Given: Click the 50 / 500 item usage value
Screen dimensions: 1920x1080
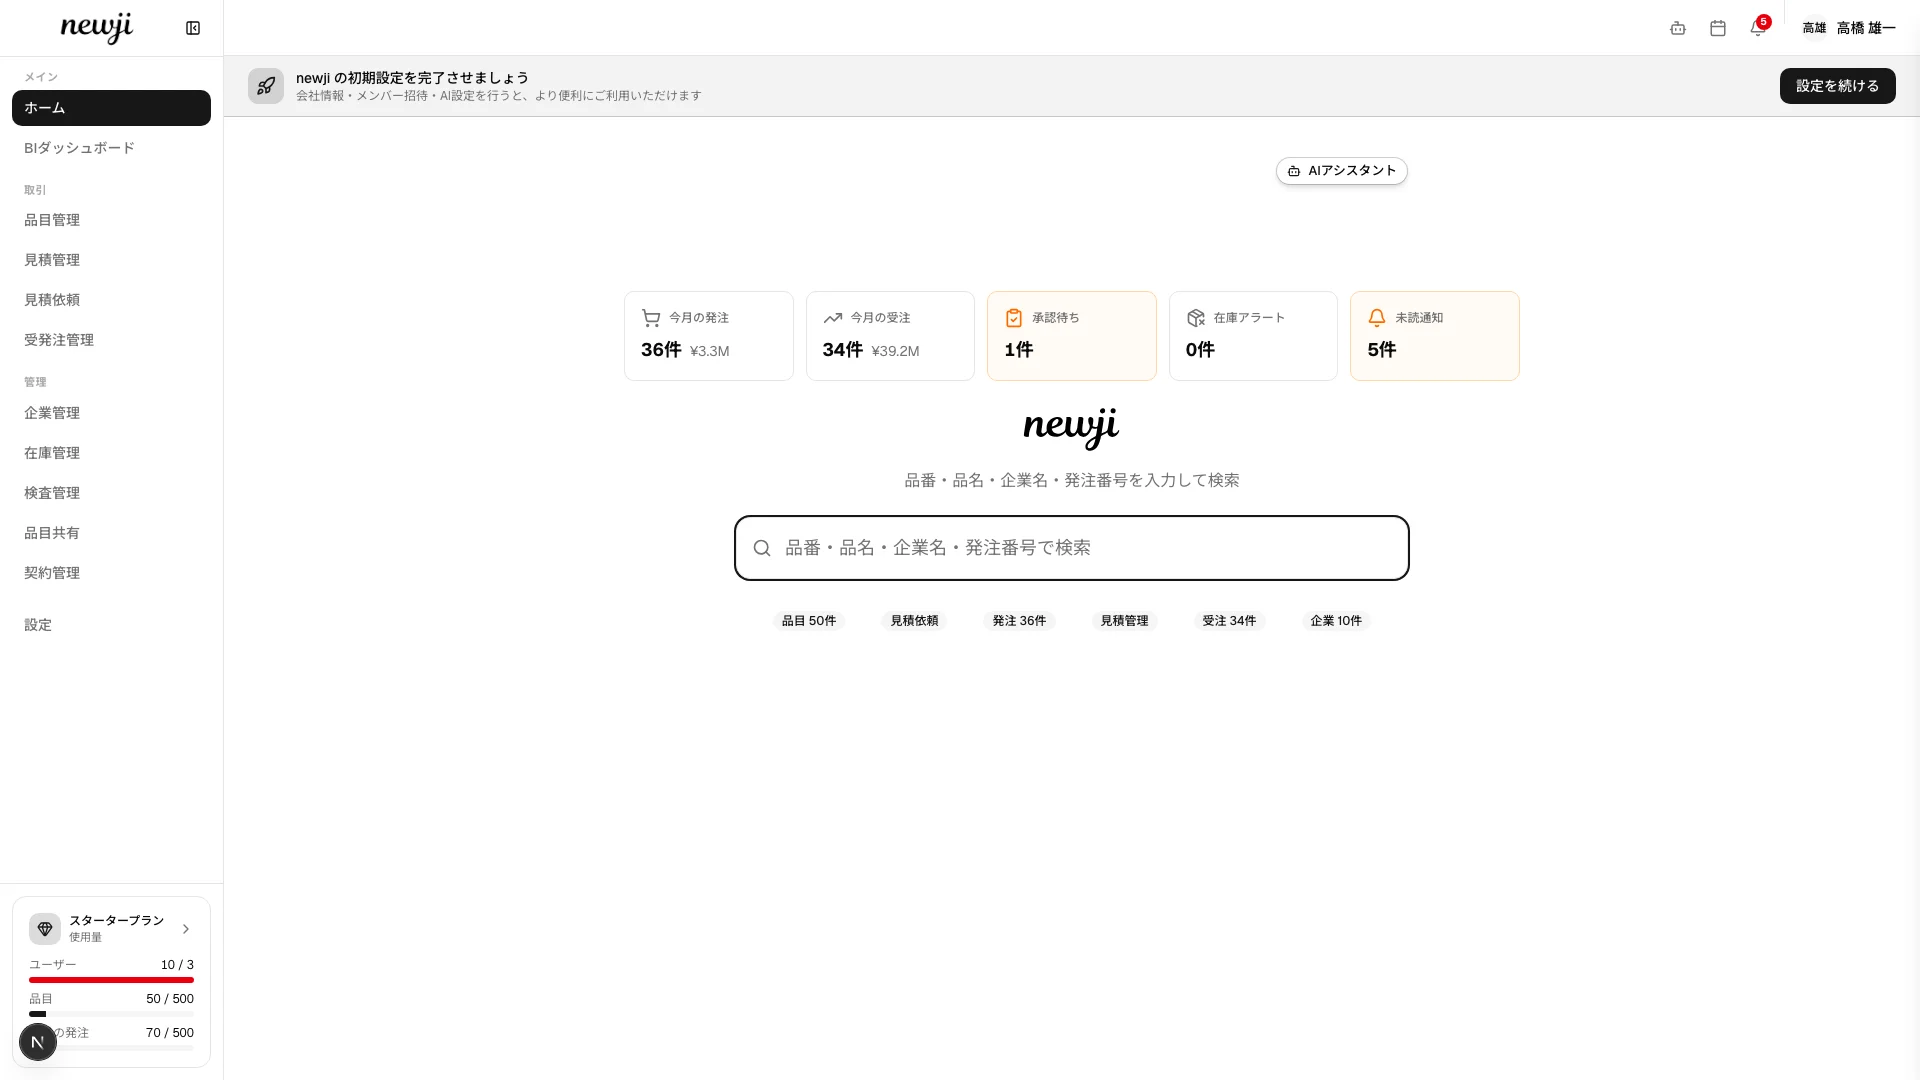Looking at the screenshot, I should pos(170,999).
